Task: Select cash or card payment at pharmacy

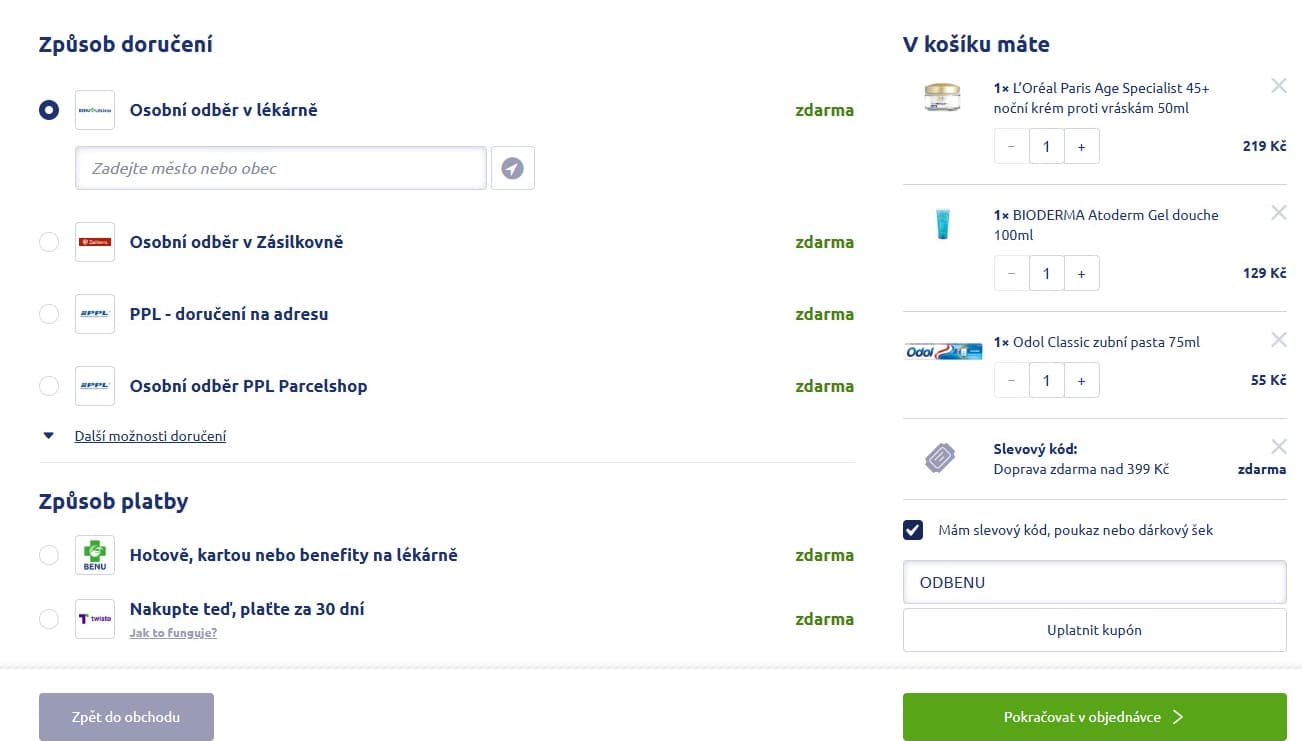Action: pos(49,555)
